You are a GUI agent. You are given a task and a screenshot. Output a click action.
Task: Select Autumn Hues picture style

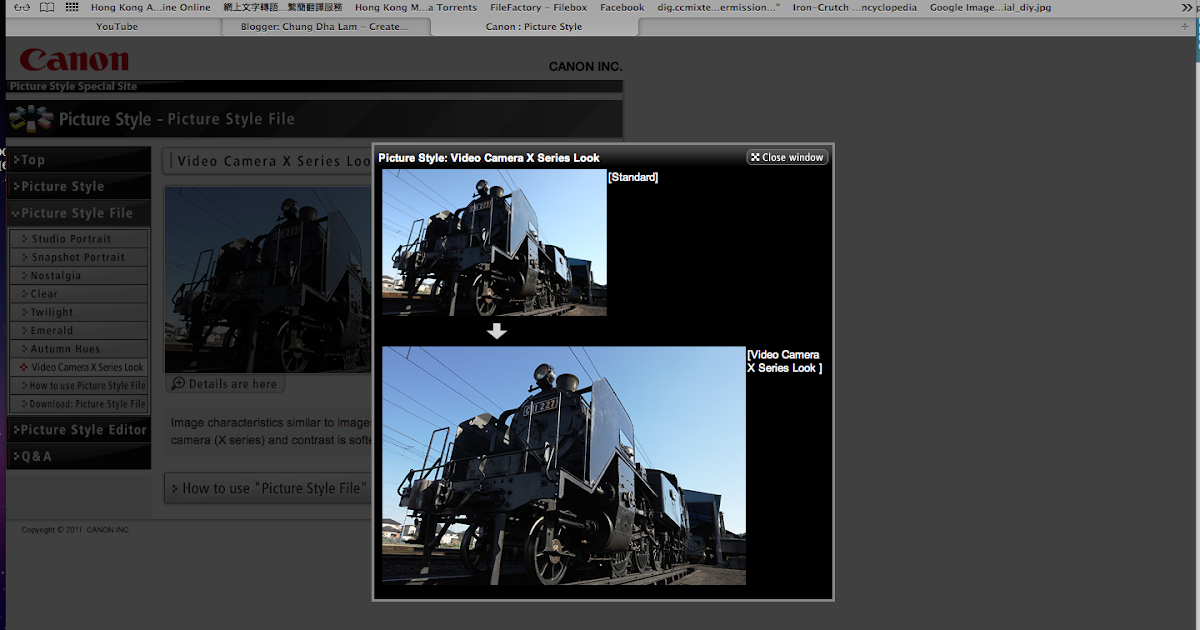(x=79, y=349)
